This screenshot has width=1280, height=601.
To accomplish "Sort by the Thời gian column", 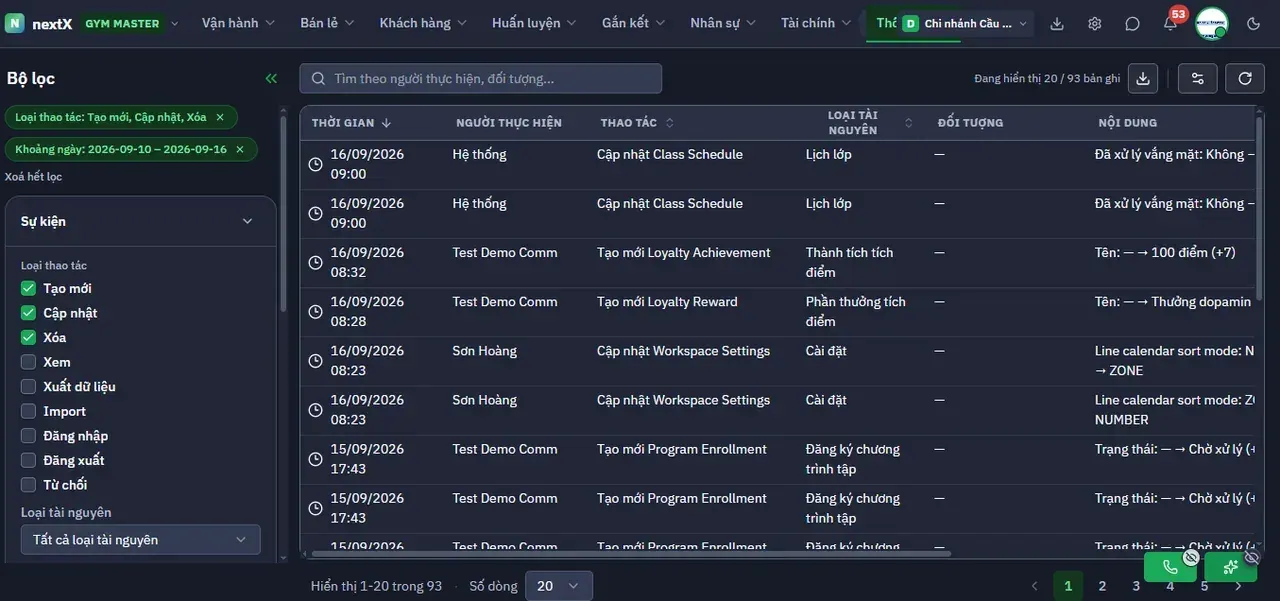I will (351, 123).
